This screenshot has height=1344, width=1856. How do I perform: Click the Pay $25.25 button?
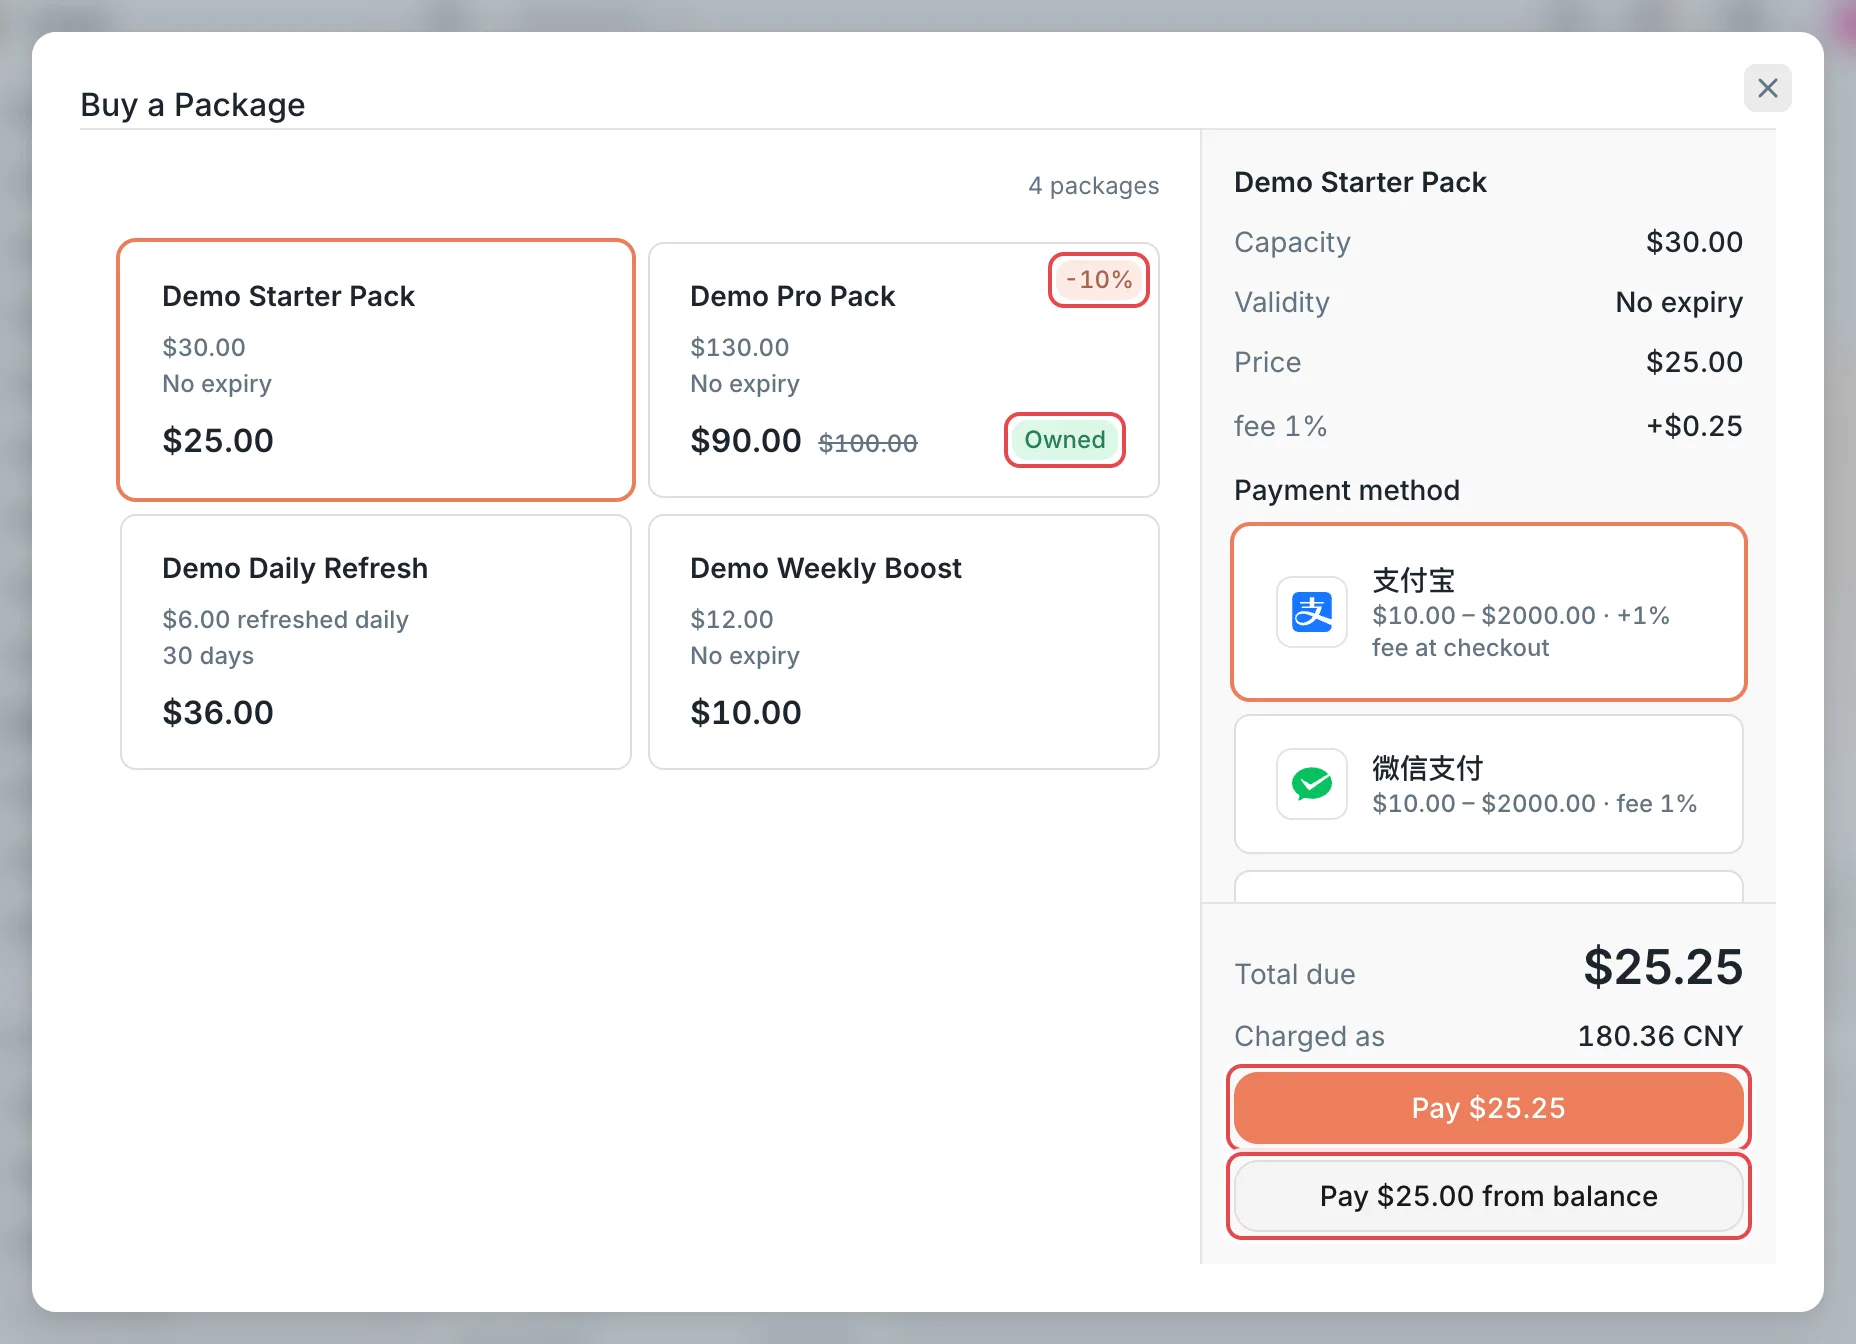pos(1489,1108)
